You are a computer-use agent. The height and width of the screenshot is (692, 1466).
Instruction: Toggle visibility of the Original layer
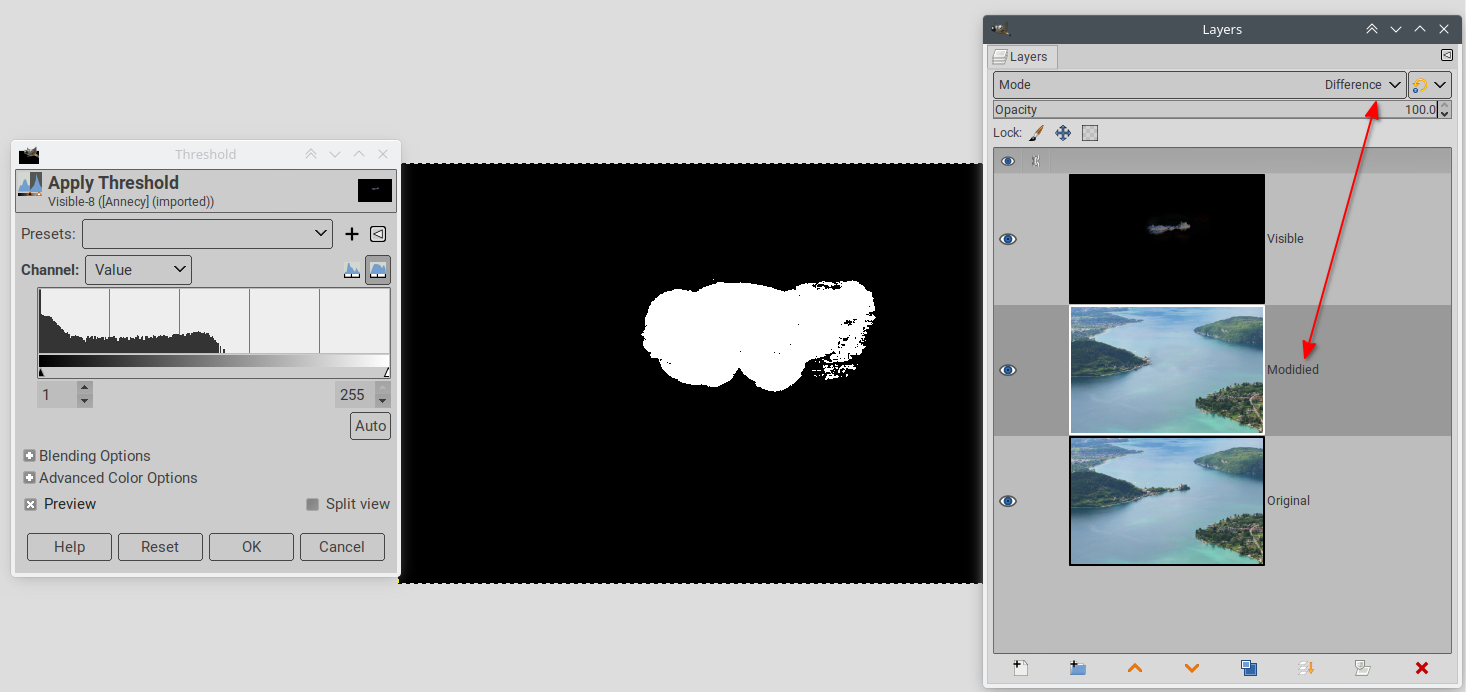pyautogui.click(x=1008, y=501)
